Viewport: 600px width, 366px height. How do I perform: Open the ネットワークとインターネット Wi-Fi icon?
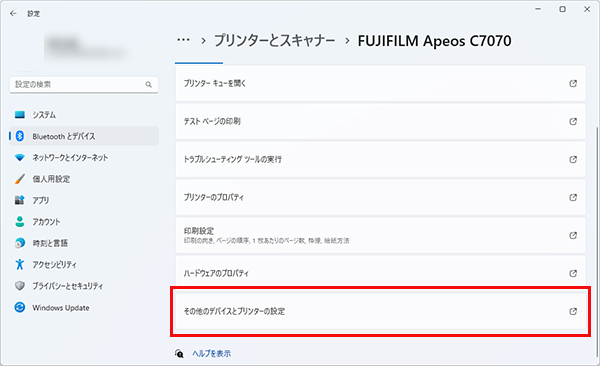point(20,157)
